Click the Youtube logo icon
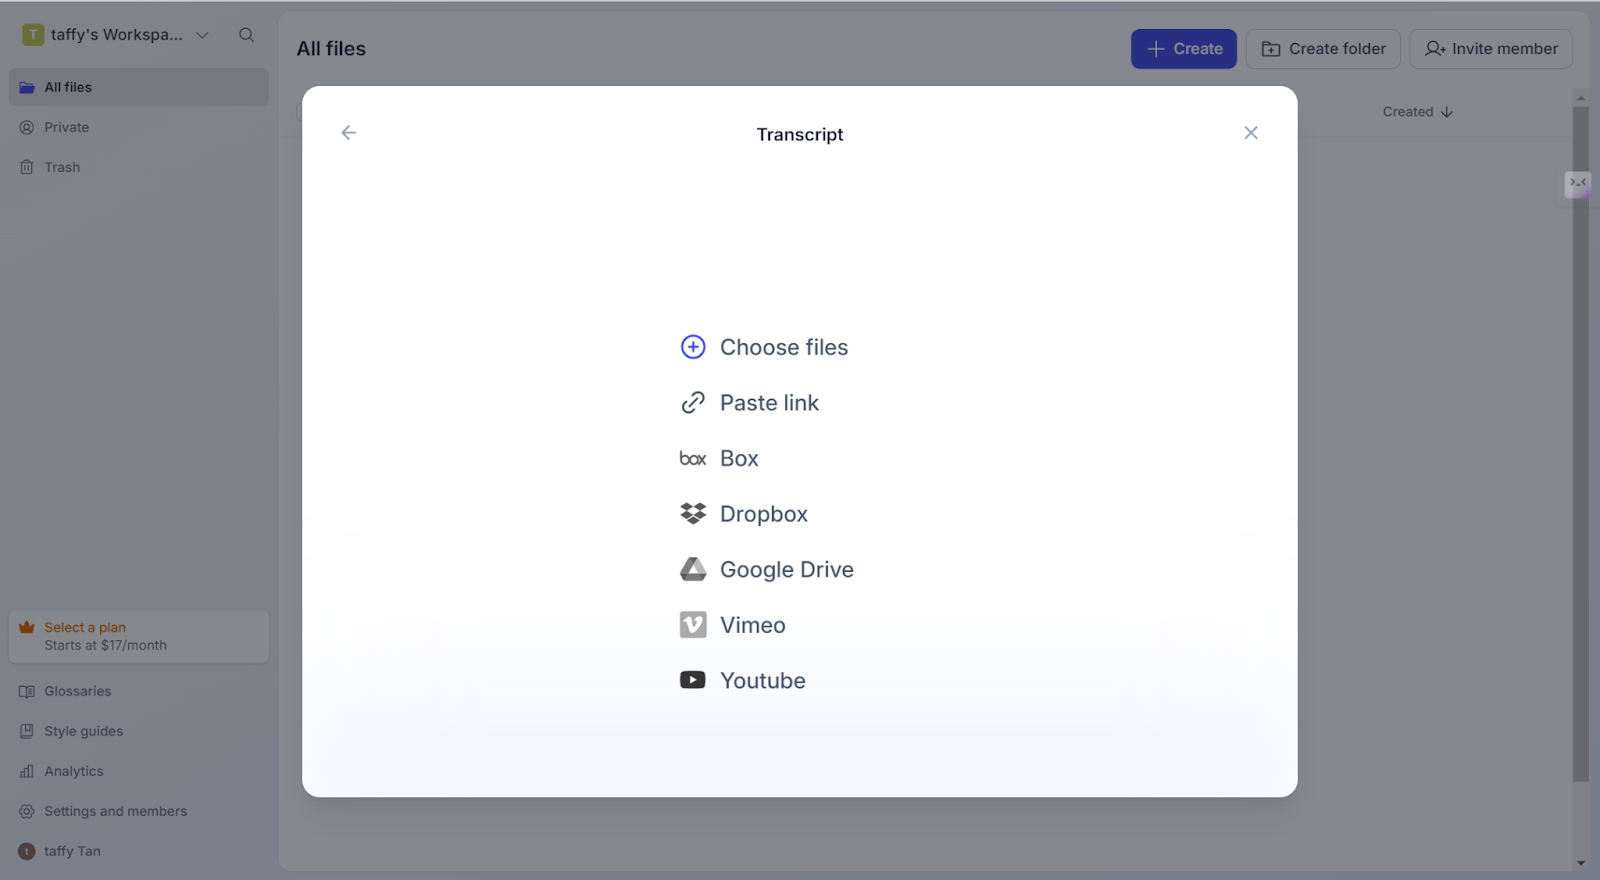 (x=693, y=680)
